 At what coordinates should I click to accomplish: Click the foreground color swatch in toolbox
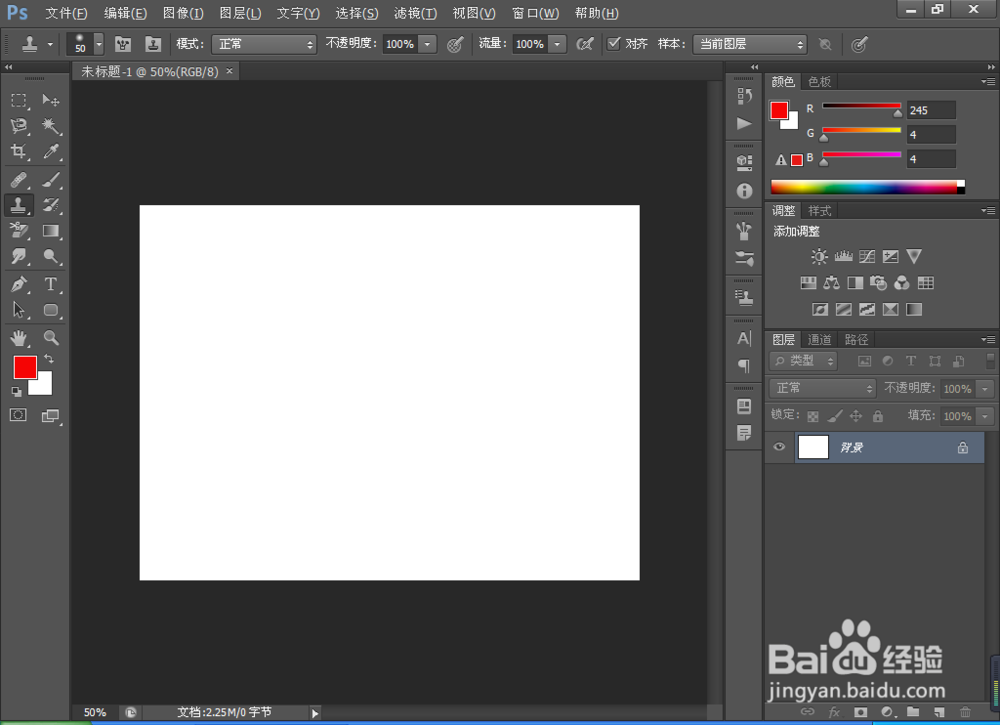coord(24,366)
